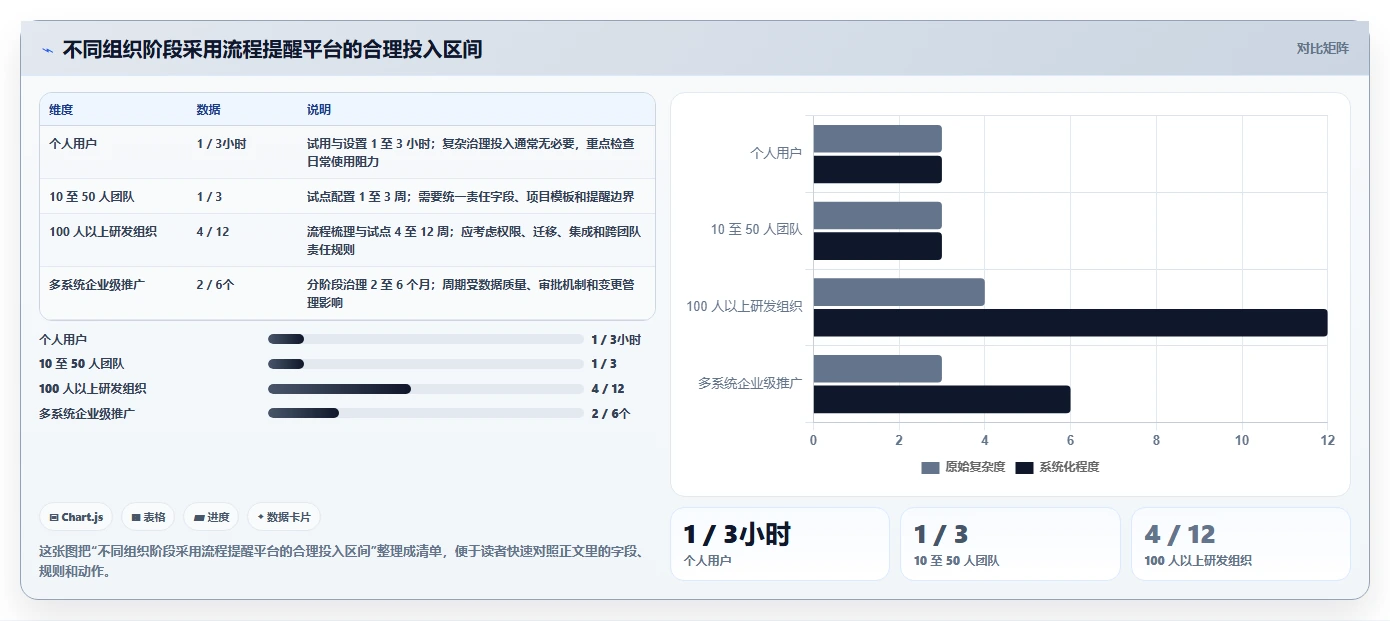
Task: Click the 100 人以上研发组织 chart axis label
Action: tap(744, 307)
